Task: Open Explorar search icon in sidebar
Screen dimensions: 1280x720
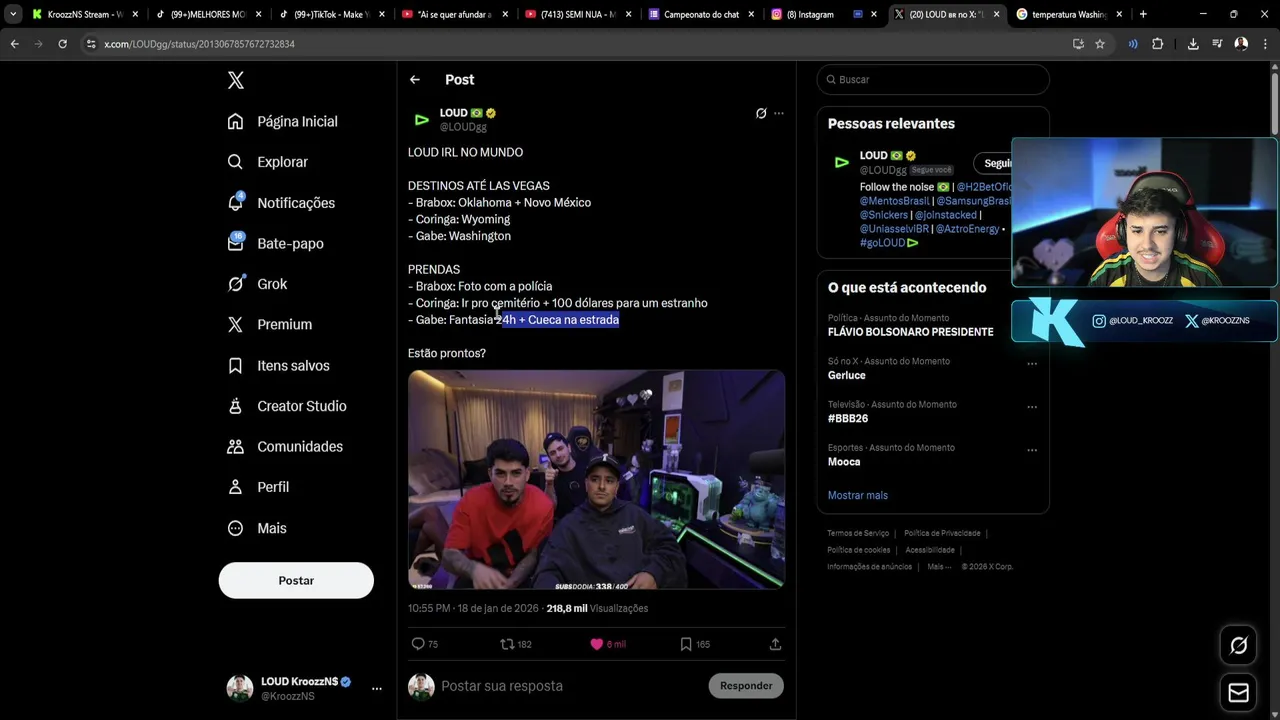Action: click(235, 162)
